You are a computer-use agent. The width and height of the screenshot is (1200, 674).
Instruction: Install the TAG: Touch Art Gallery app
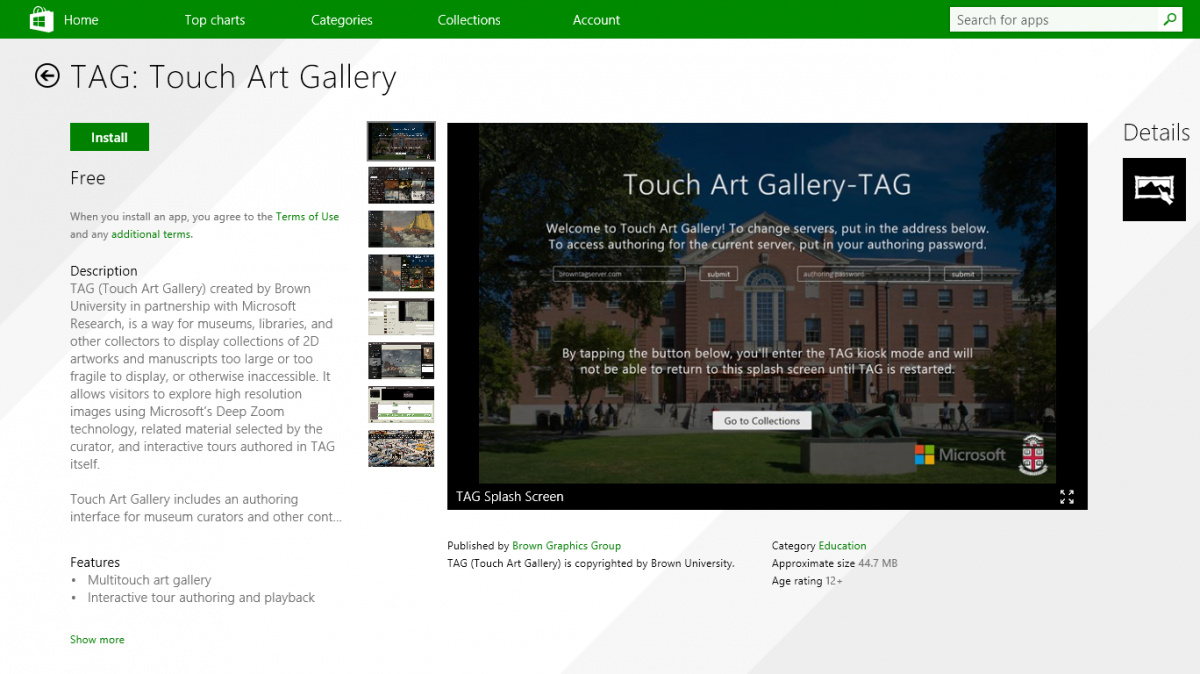pos(109,137)
